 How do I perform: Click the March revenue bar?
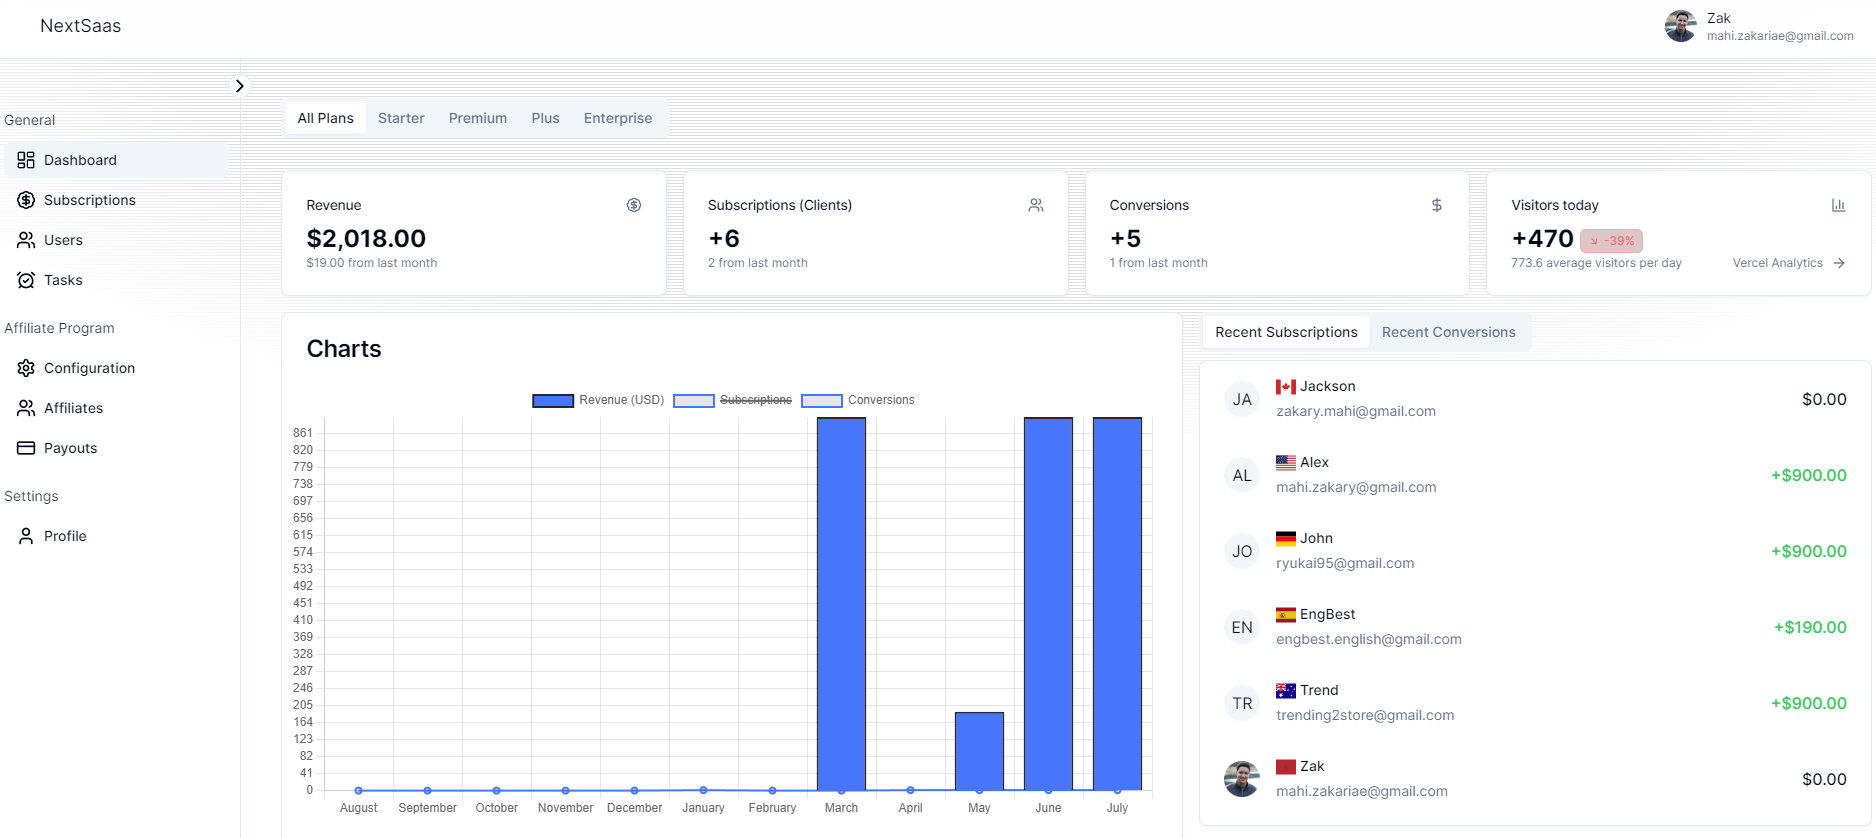841,604
